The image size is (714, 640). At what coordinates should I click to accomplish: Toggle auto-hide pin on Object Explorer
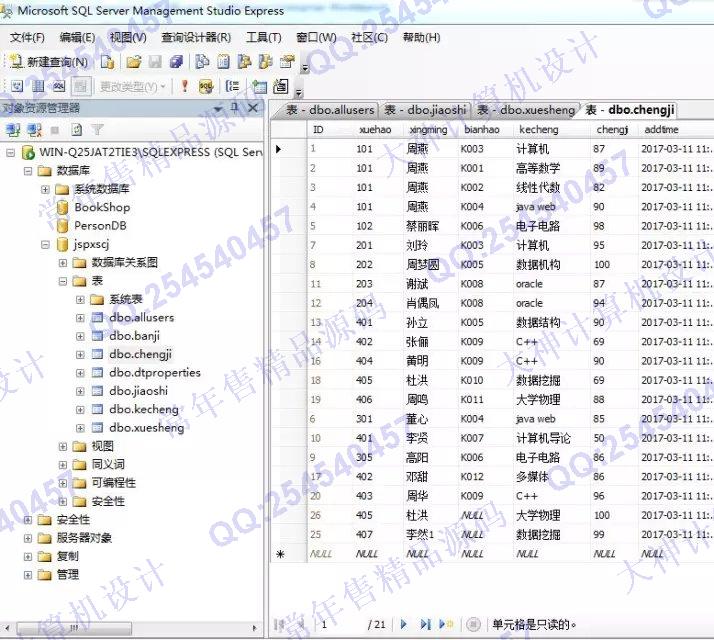[x=235, y=108]
